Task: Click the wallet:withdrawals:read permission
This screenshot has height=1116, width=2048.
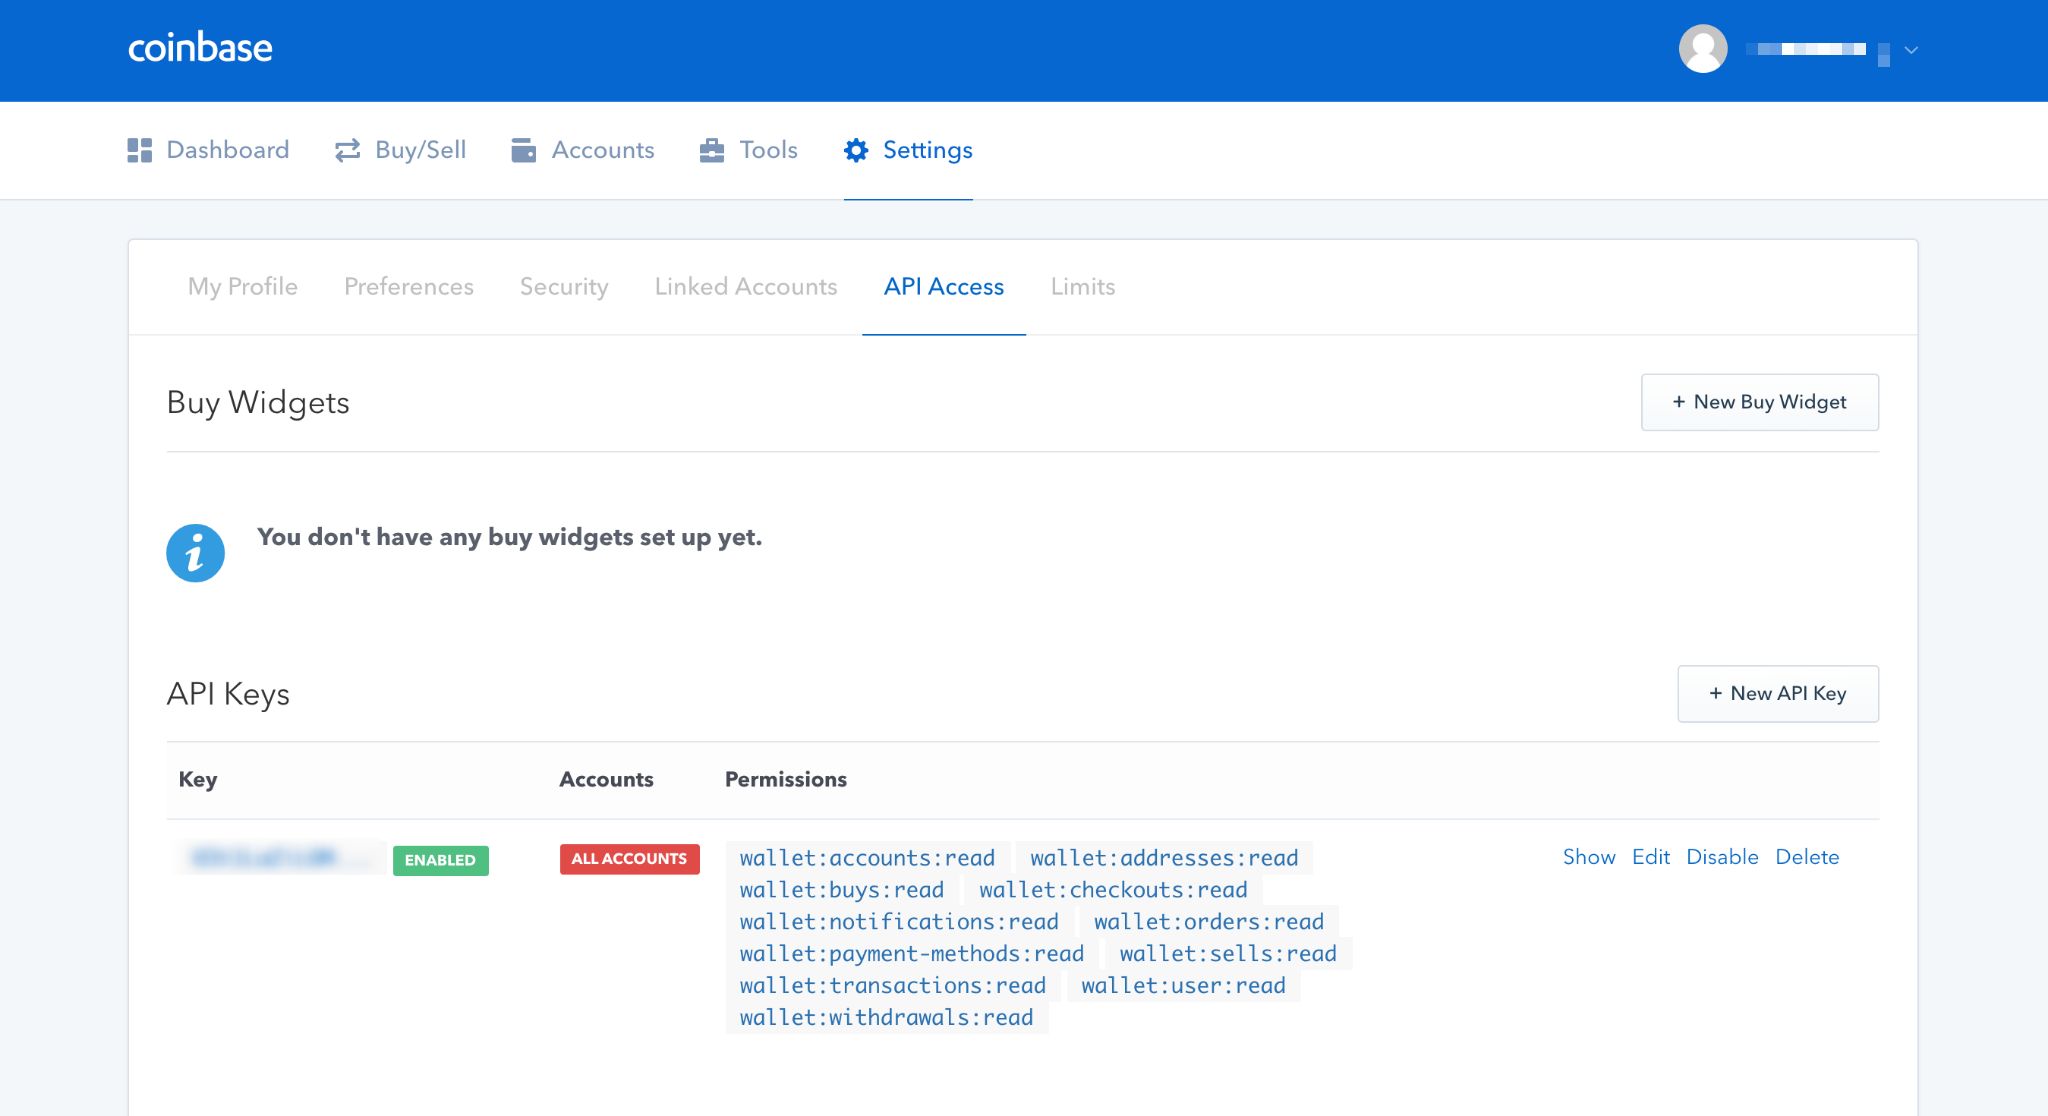Action: click(x=887, y=1018)
